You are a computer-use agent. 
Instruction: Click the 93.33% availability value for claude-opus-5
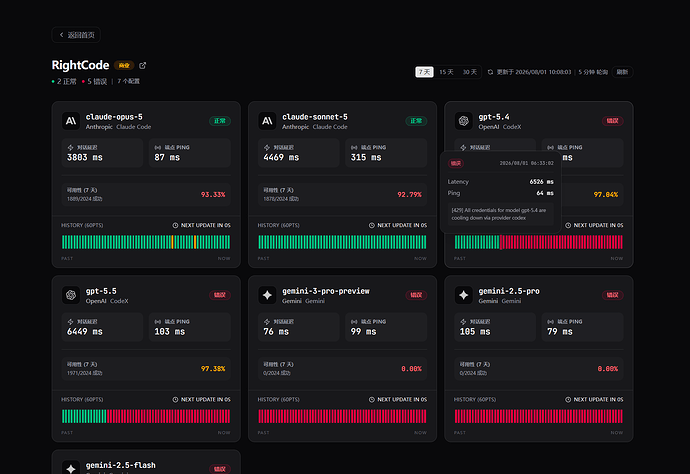[x=213, y=195]
